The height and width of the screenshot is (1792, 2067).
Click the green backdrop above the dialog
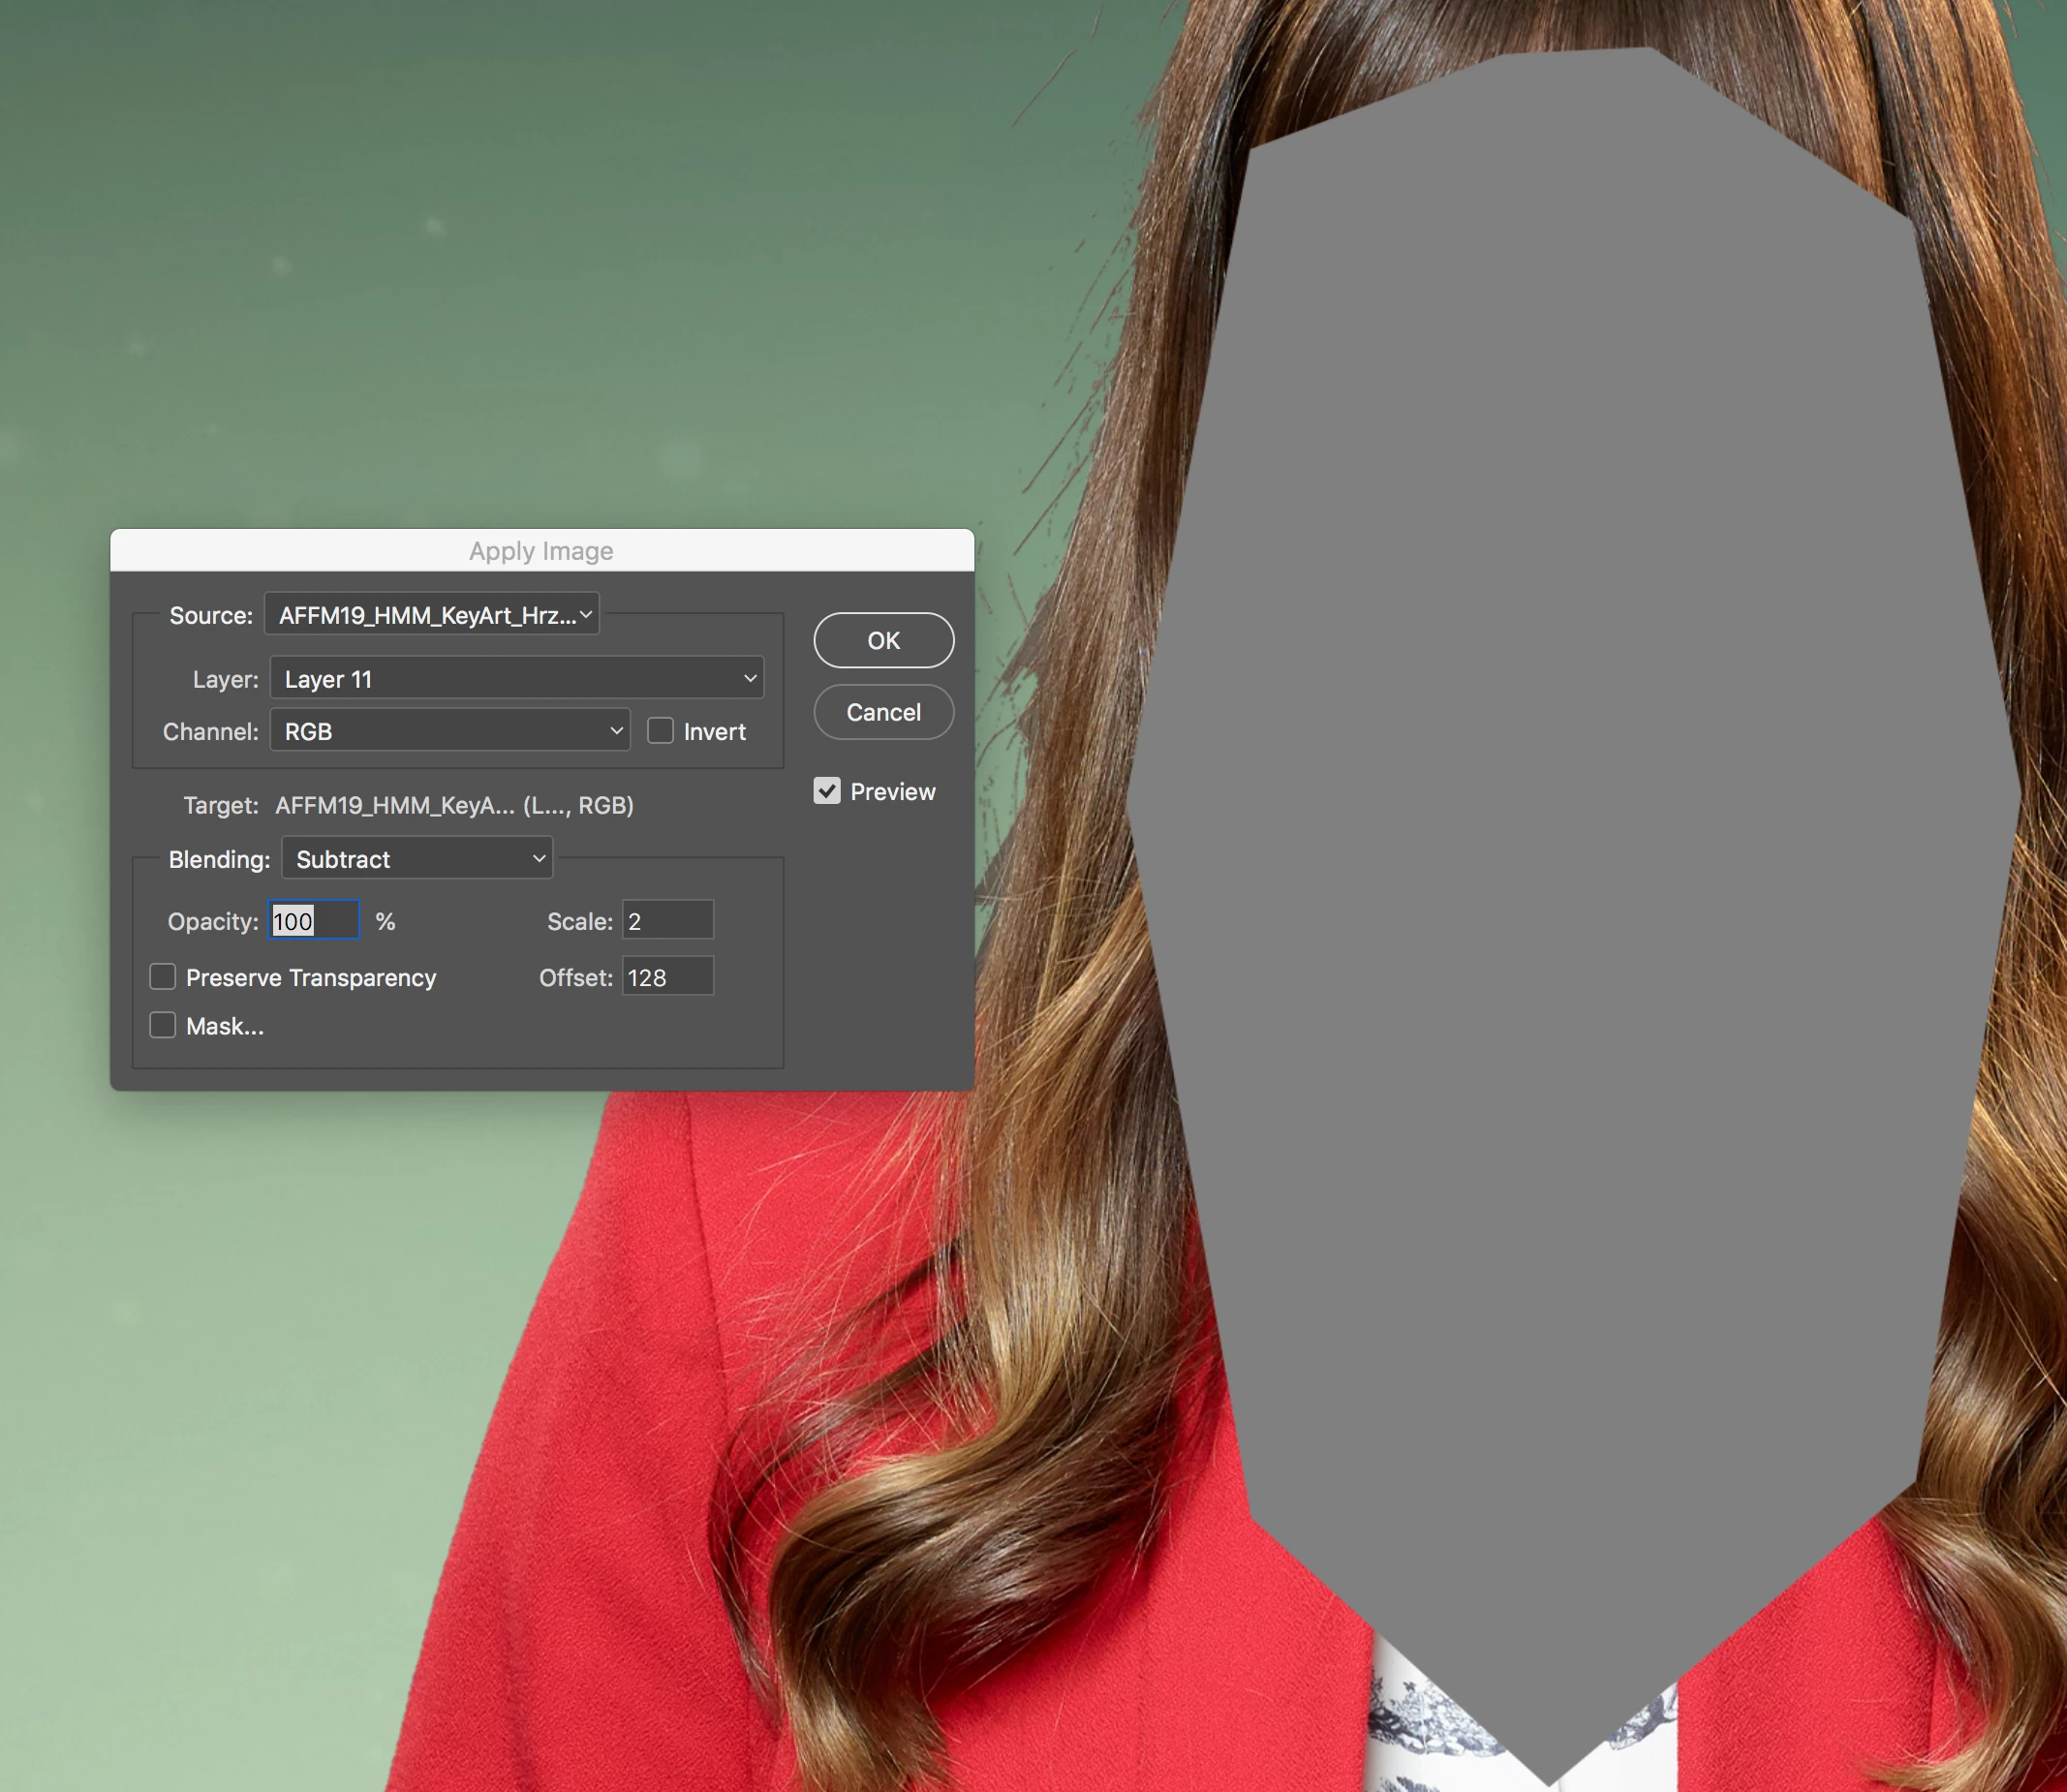[500, 300]
